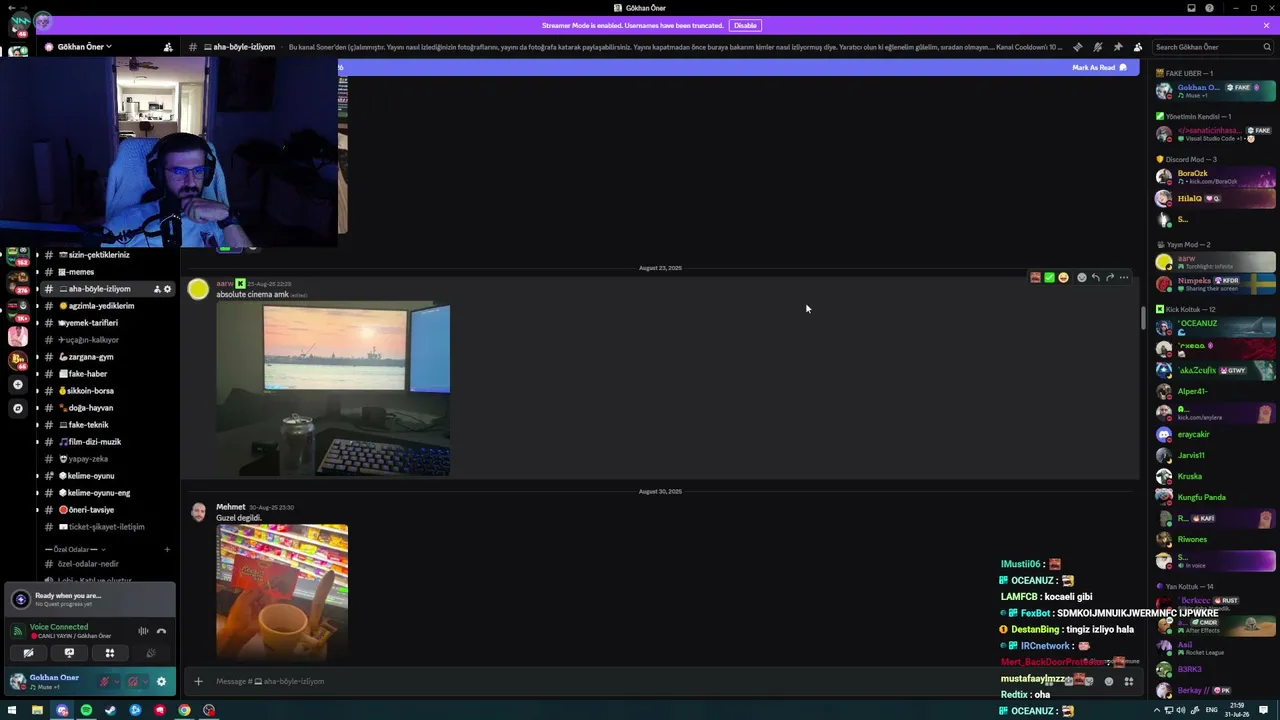The image size is (1280, 720).
Task: Open the Kungfu Panda member profile
Action: click(x=1215, y=497)
